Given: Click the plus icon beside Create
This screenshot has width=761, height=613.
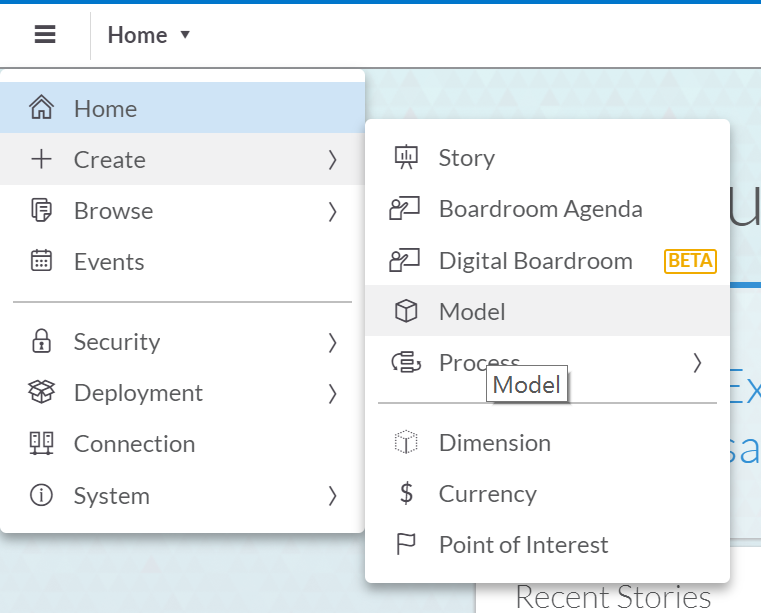Looking at the screenshot, I should tap(41, 159).
